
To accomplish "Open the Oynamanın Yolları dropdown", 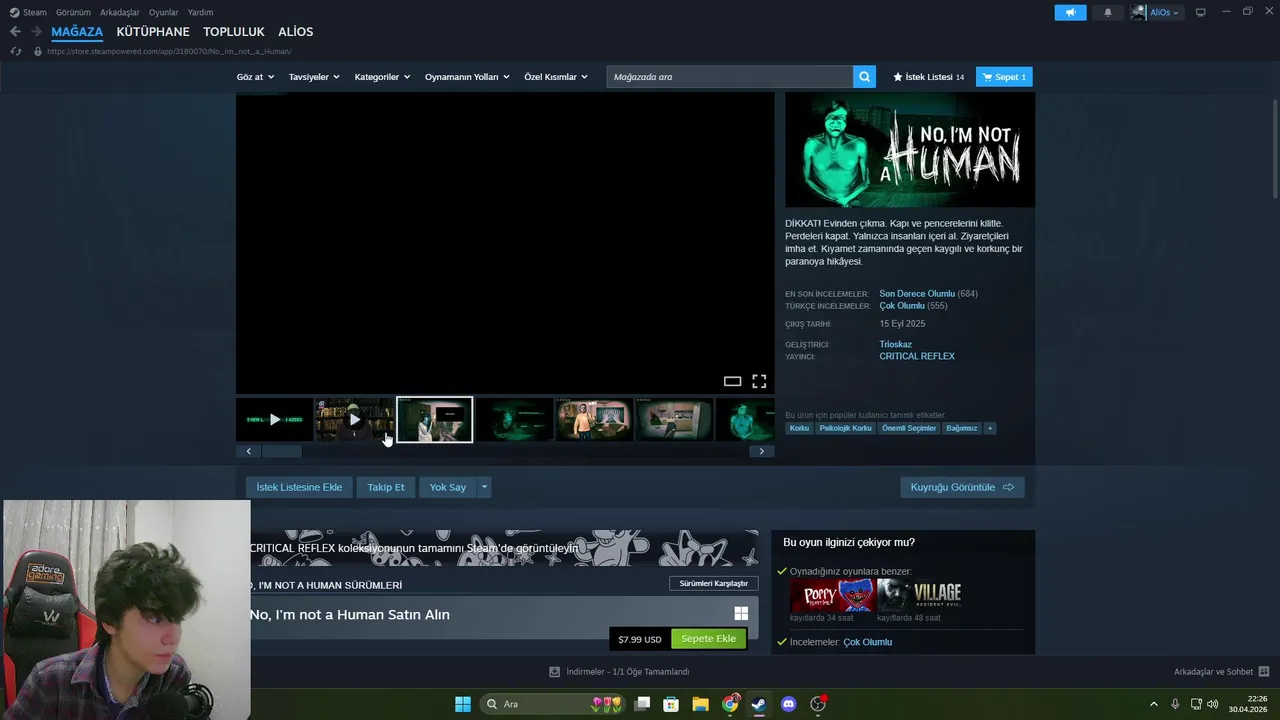I will [x=467, y=77].
